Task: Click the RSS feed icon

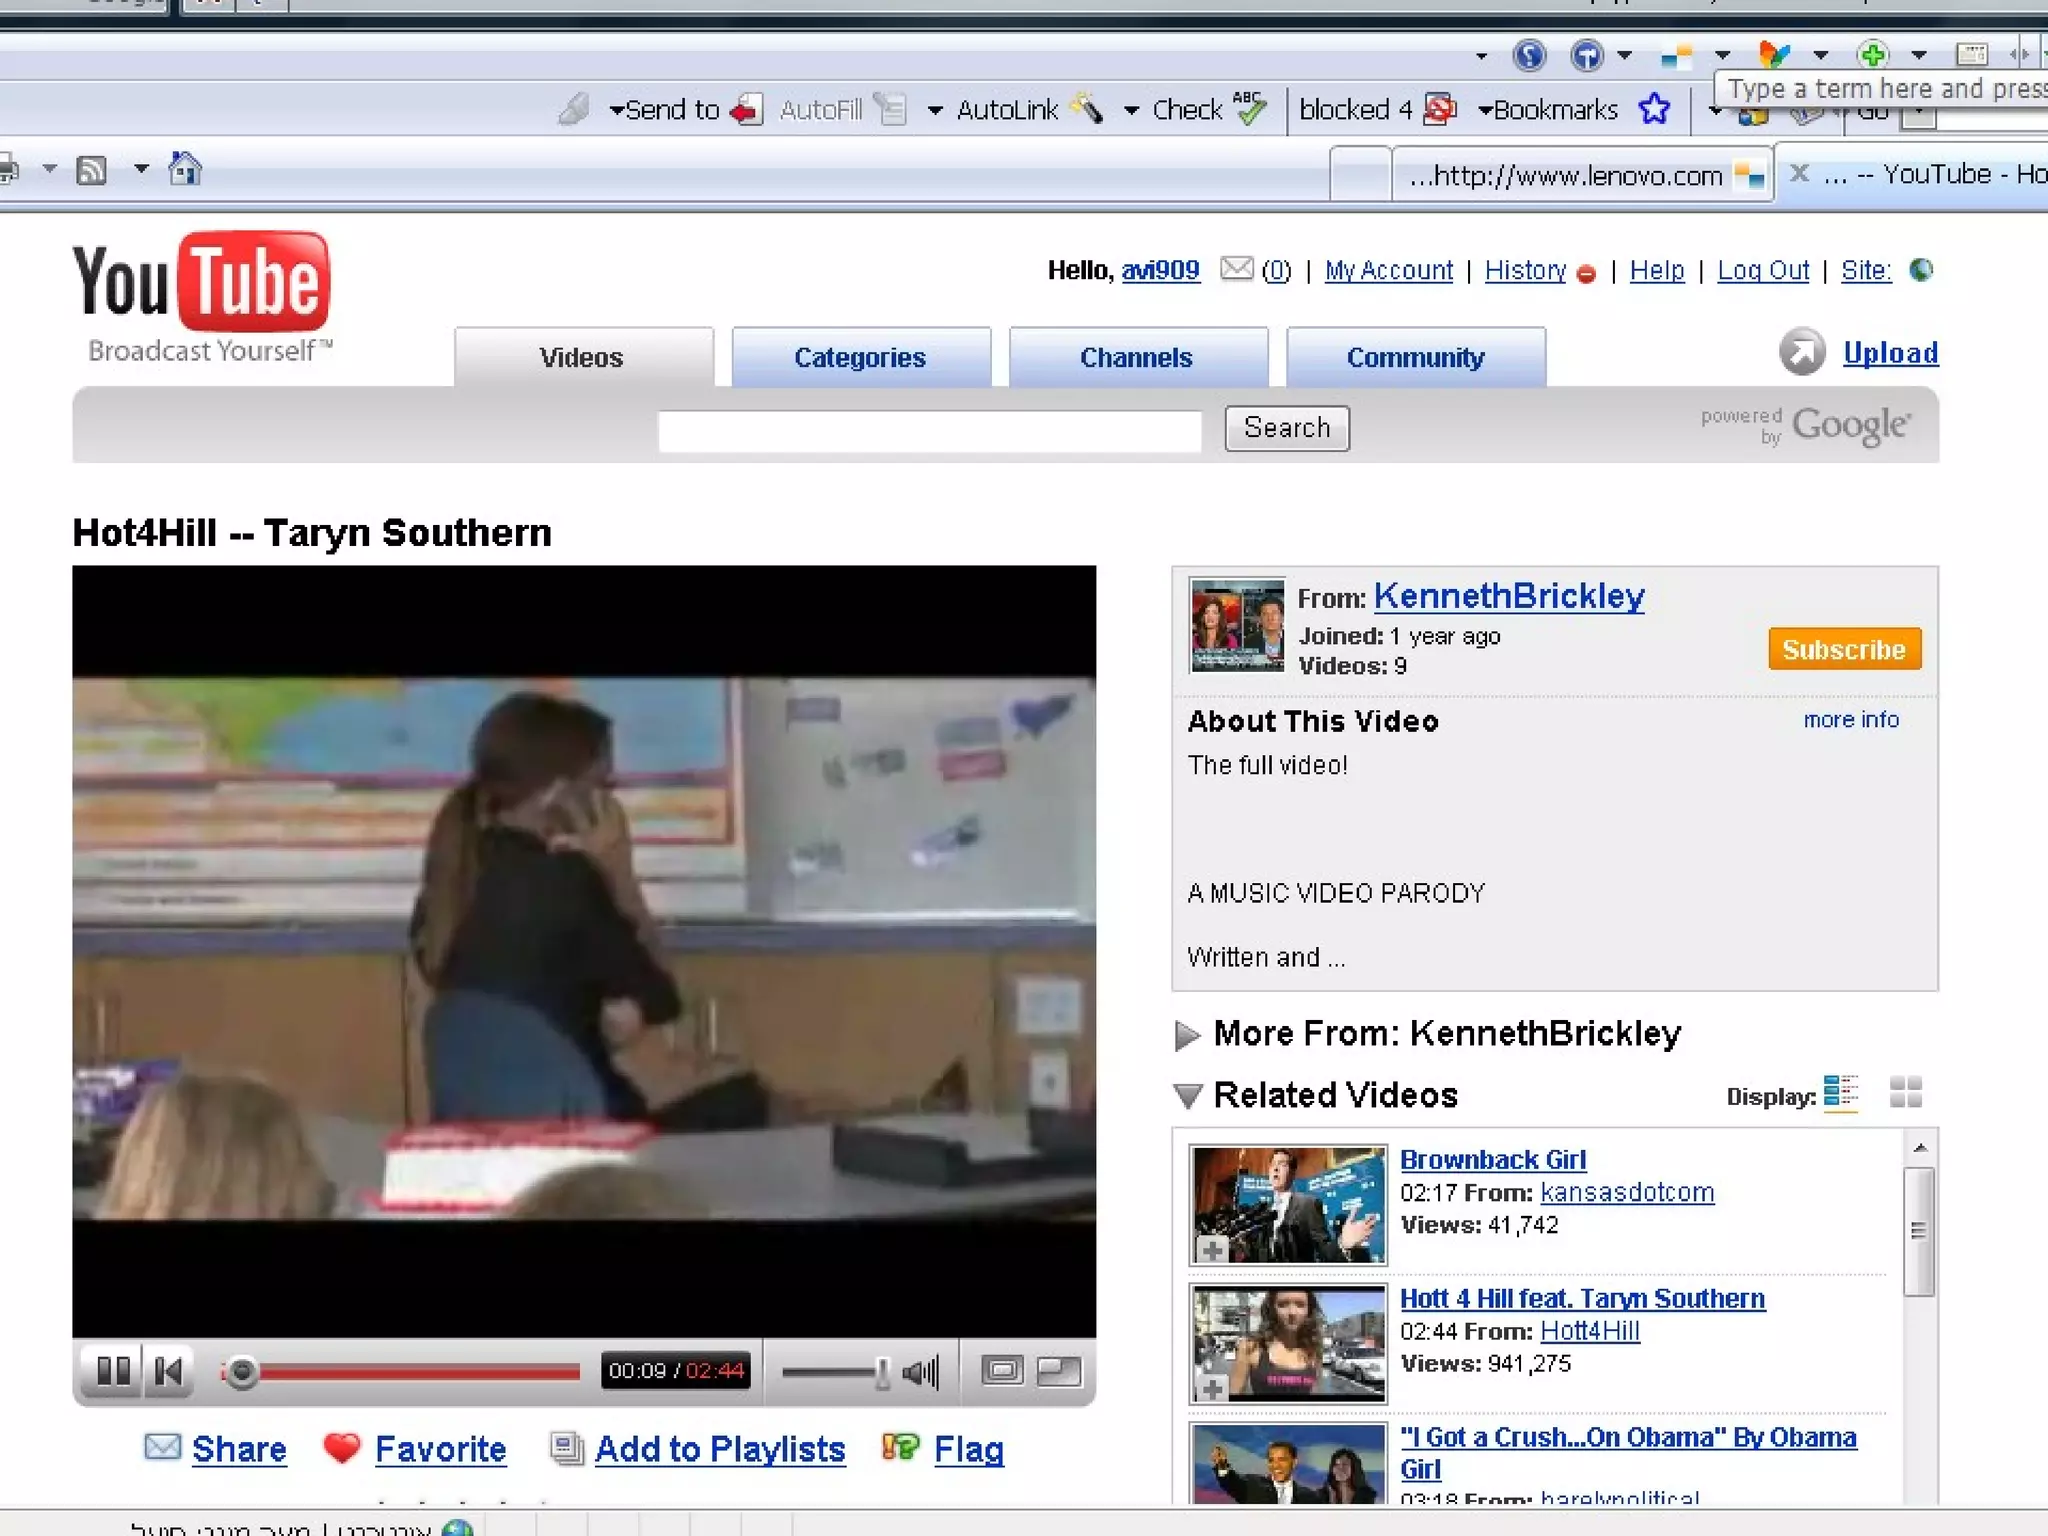Action: [92, 170]
